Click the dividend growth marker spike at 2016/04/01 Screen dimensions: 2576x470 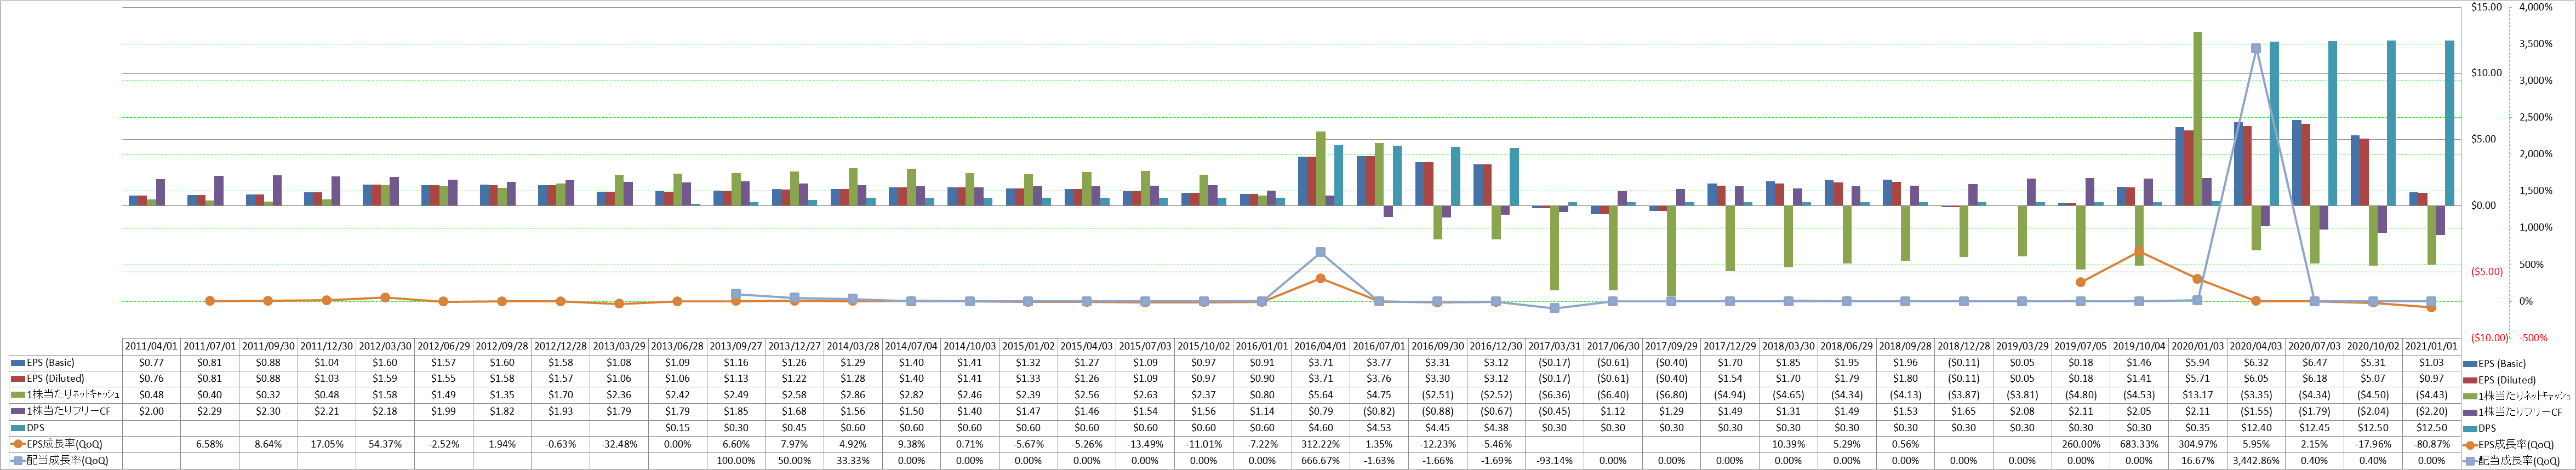[1321, 252]
